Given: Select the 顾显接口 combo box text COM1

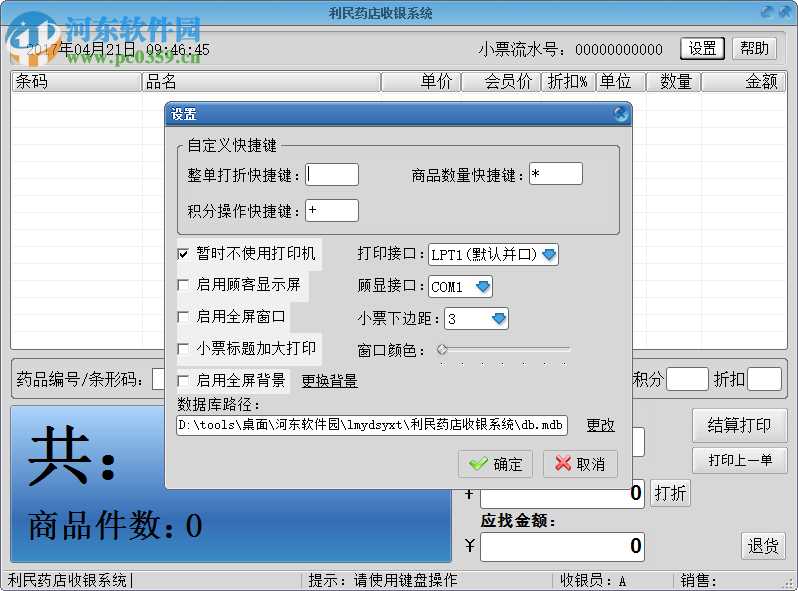Looking at the screenshot, I should (447, 287).
